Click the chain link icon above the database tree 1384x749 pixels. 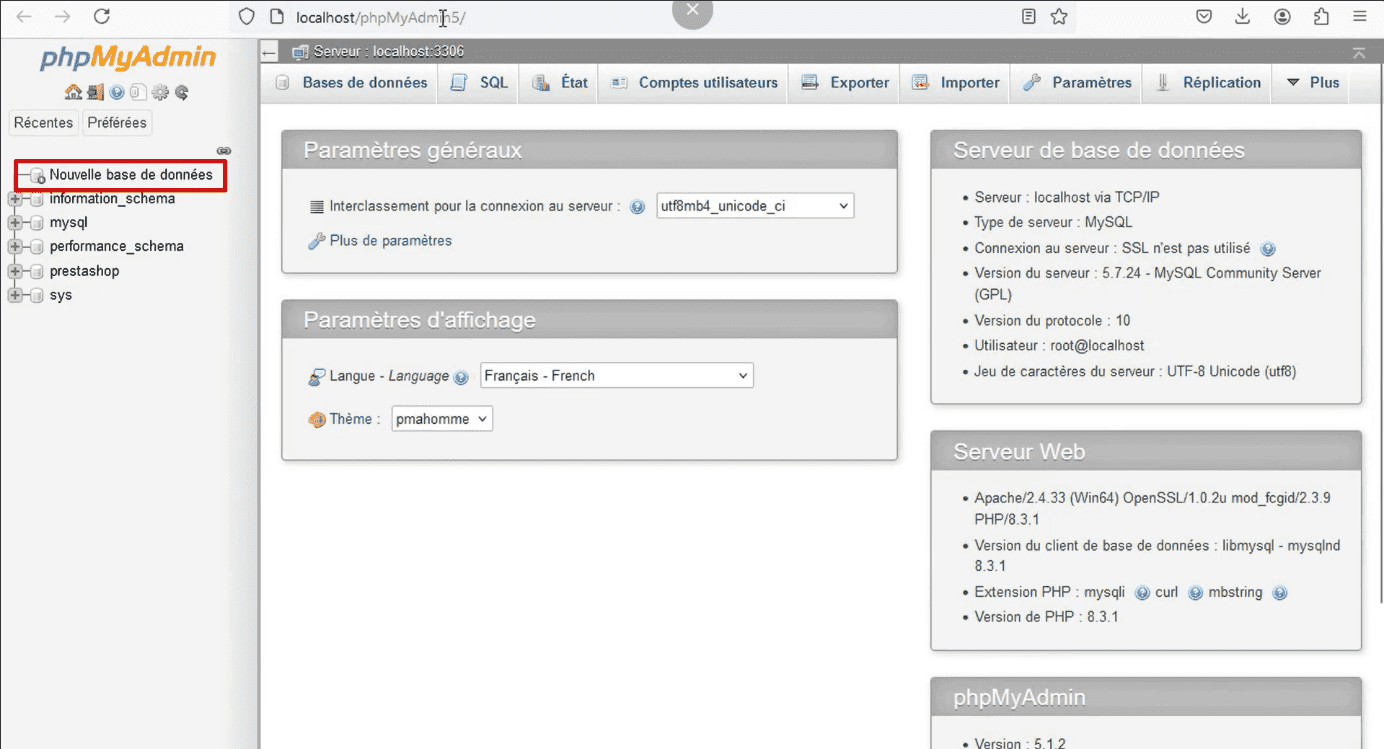click(224, 151)
